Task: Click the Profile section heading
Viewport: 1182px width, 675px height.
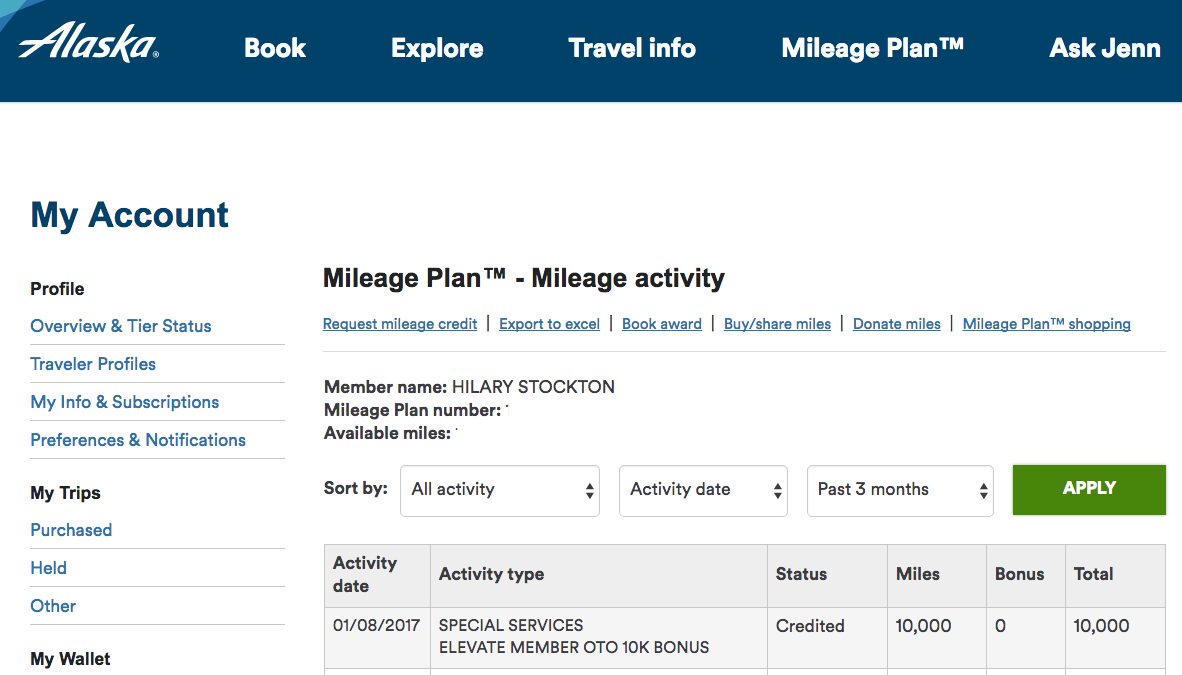Action: (x=57, y=289)
